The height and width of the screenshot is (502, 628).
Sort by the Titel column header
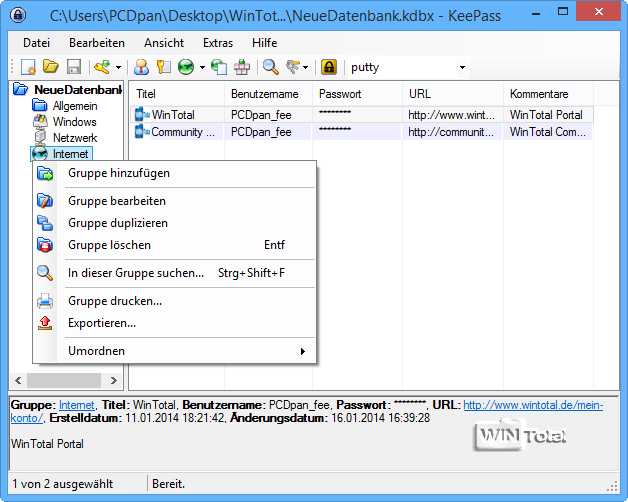[177, 94]
